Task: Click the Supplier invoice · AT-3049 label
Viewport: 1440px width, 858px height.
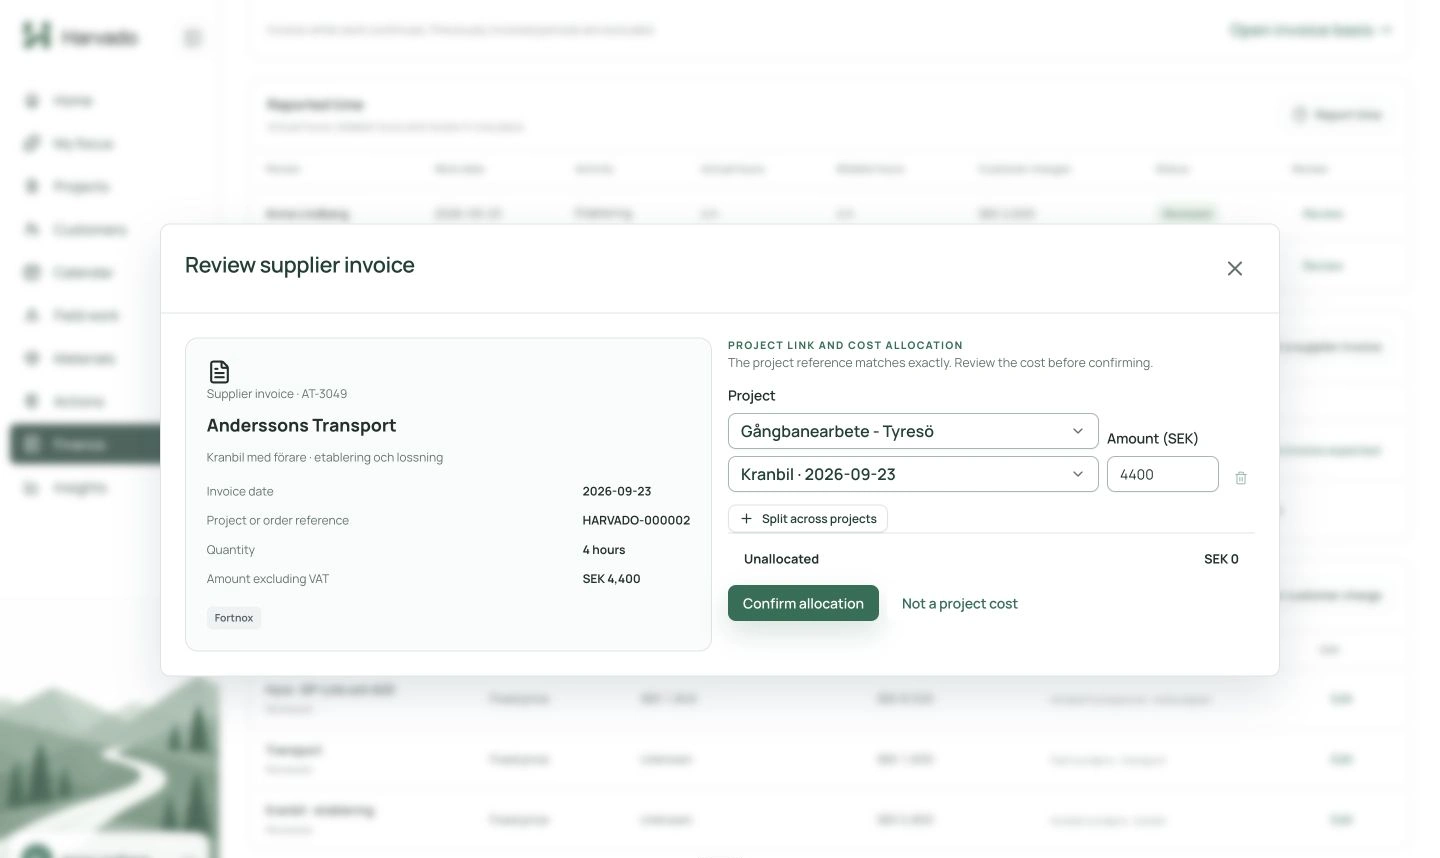Action: (277, 394)
